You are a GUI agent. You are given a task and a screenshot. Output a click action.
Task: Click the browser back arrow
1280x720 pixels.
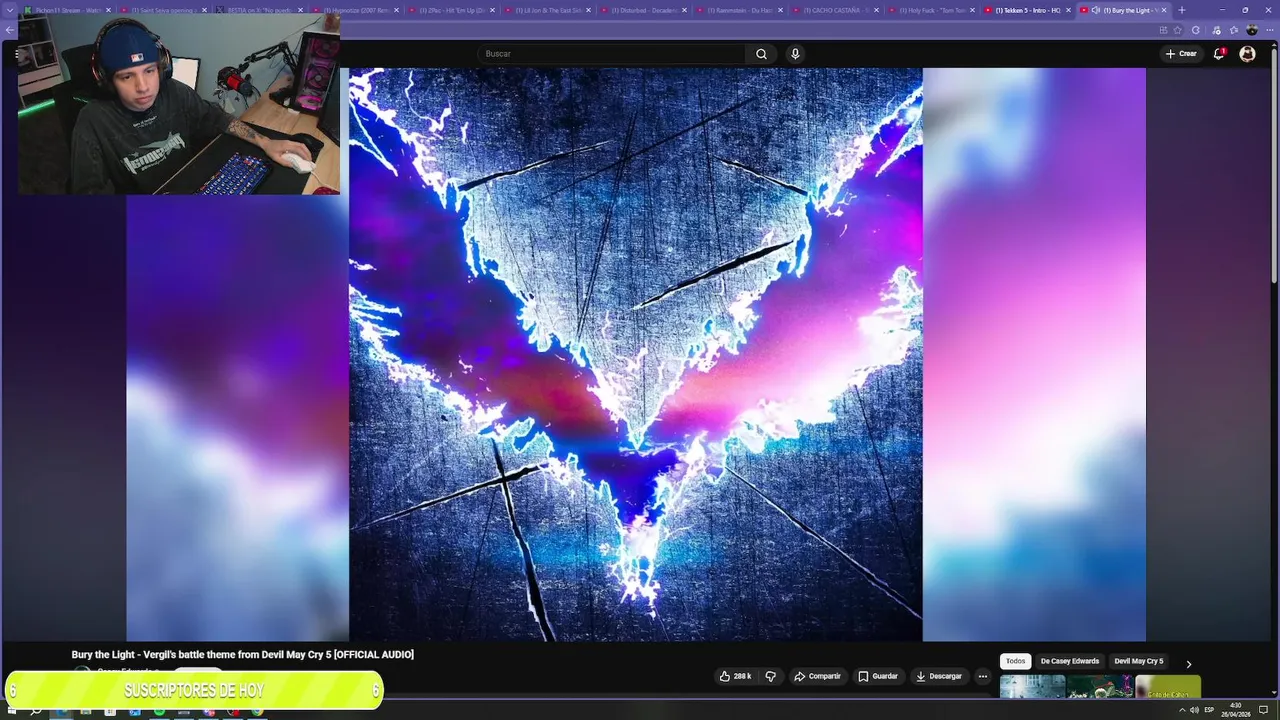pyautogui.click(x=9, y=30)
